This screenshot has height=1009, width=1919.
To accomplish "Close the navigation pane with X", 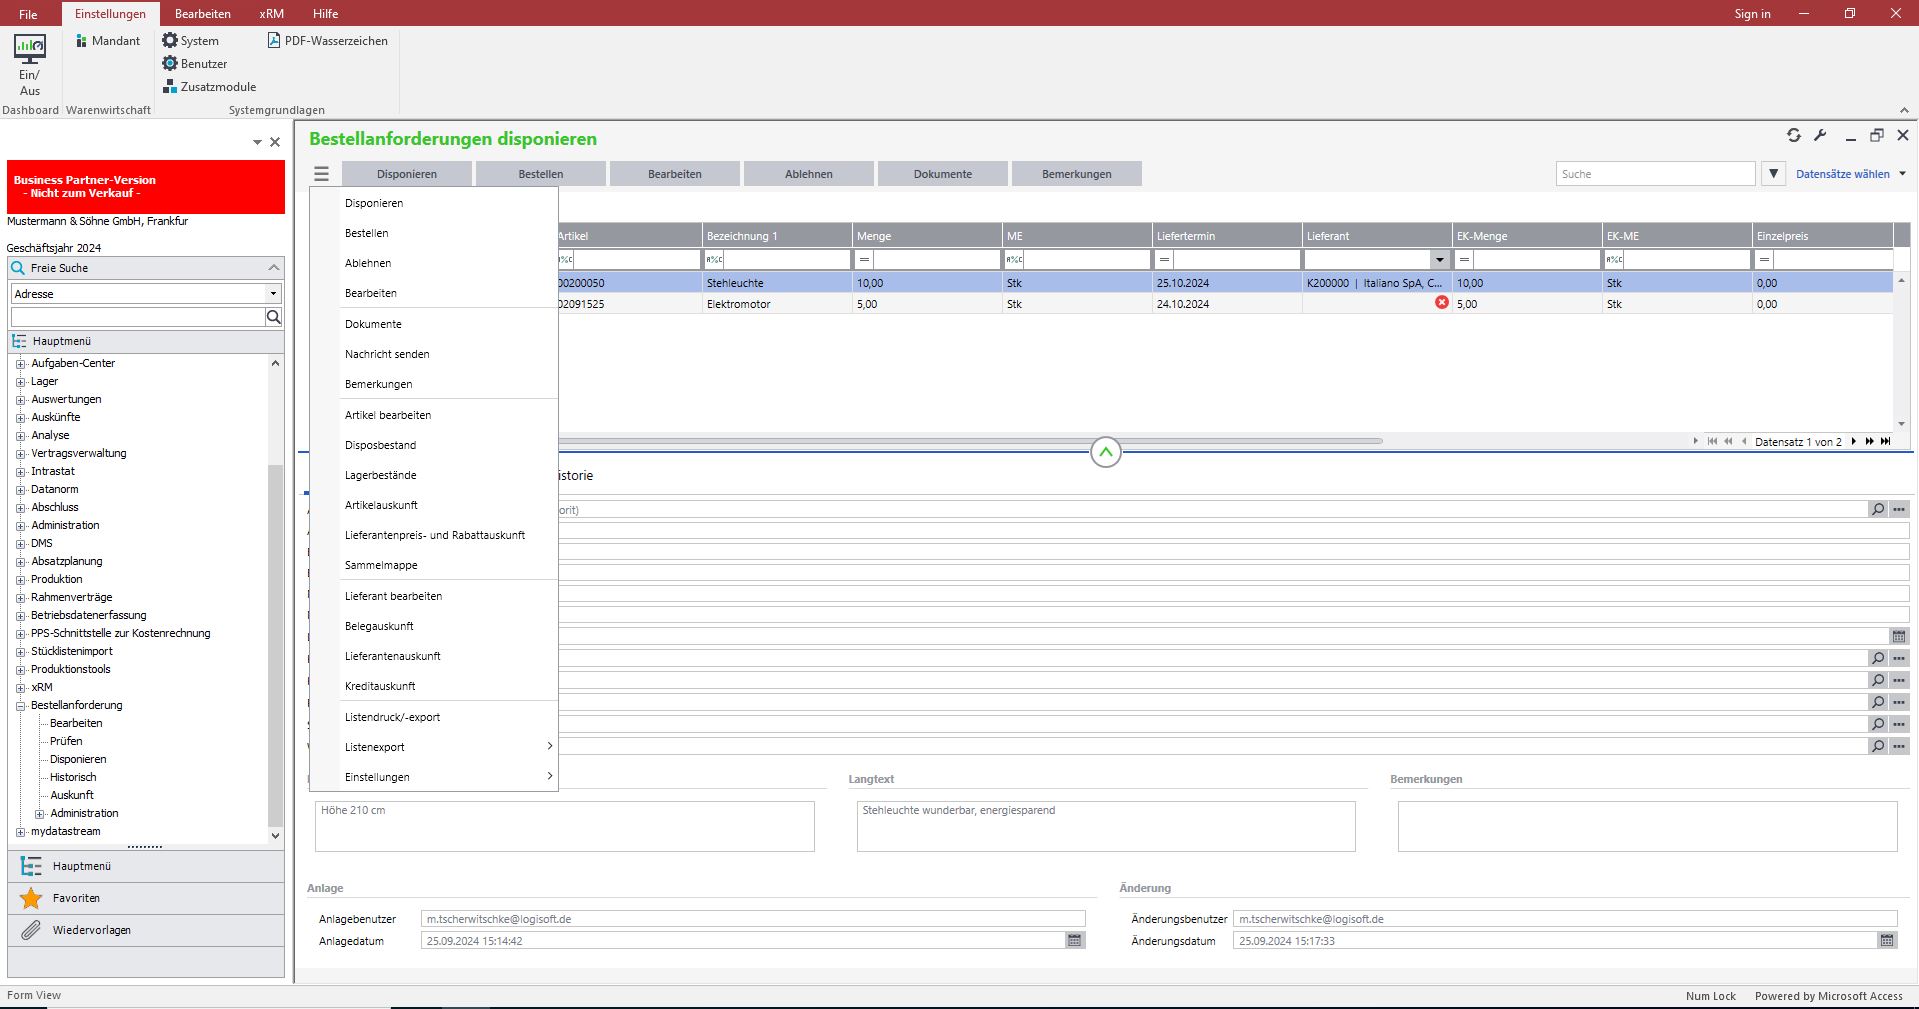I will click(x=275, y=142).
